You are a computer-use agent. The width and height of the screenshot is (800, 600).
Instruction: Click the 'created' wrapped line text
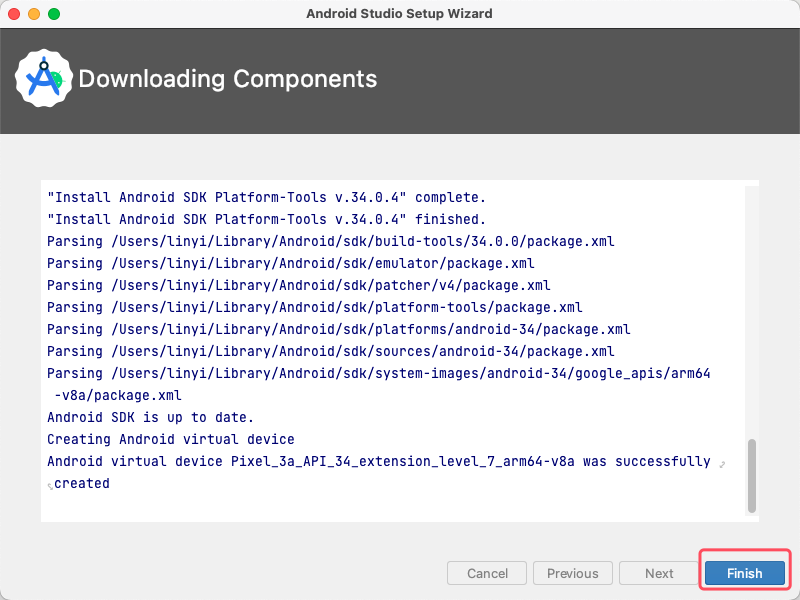[82, 483]
